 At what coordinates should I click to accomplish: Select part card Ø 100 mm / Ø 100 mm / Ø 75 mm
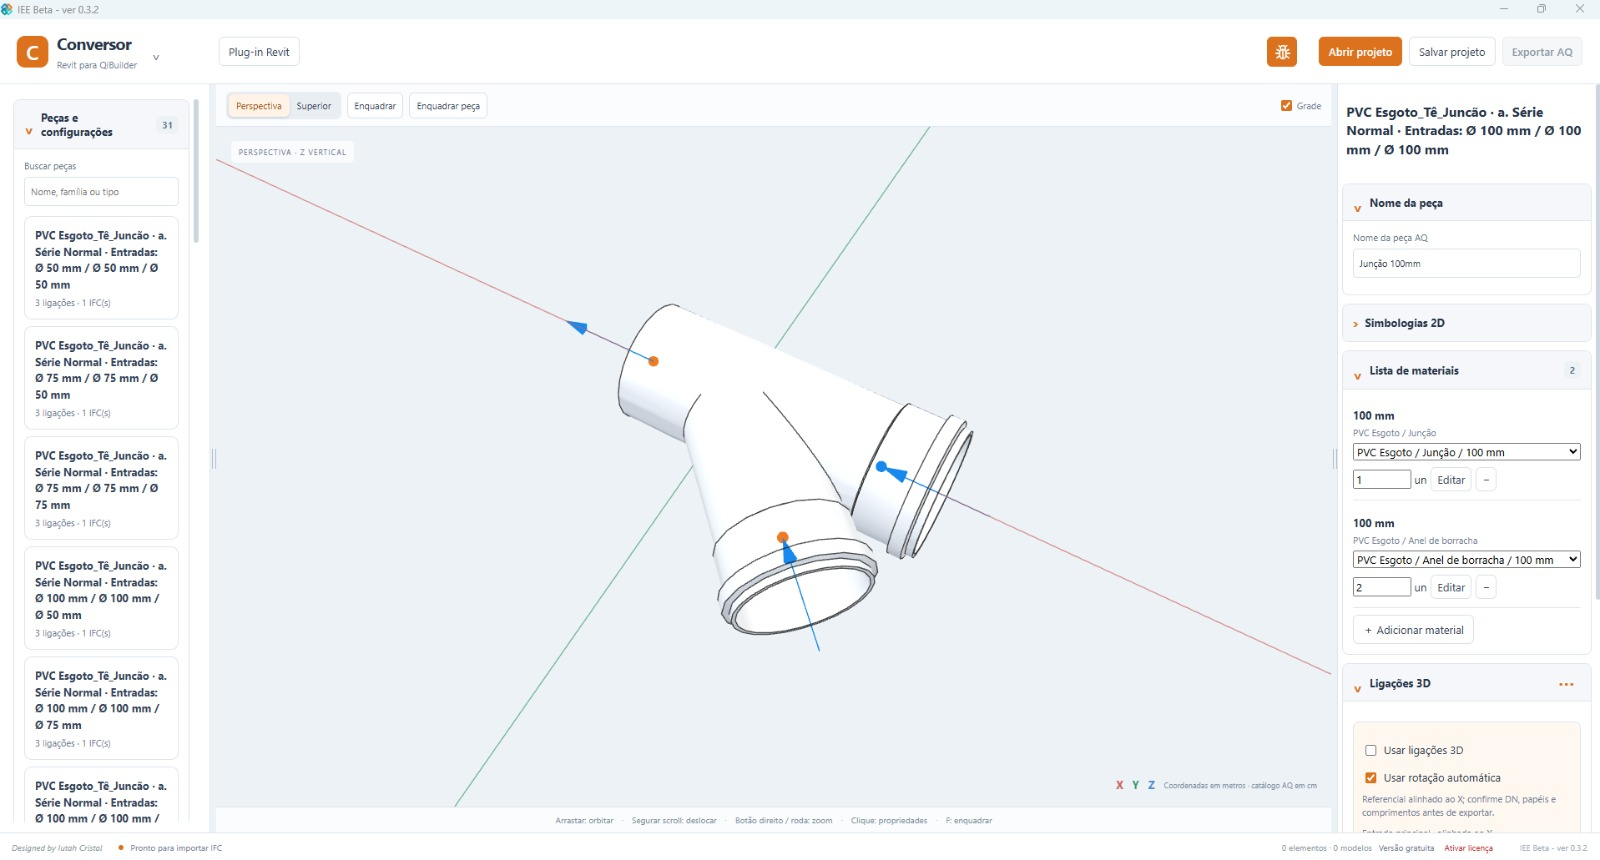(101, 708)
